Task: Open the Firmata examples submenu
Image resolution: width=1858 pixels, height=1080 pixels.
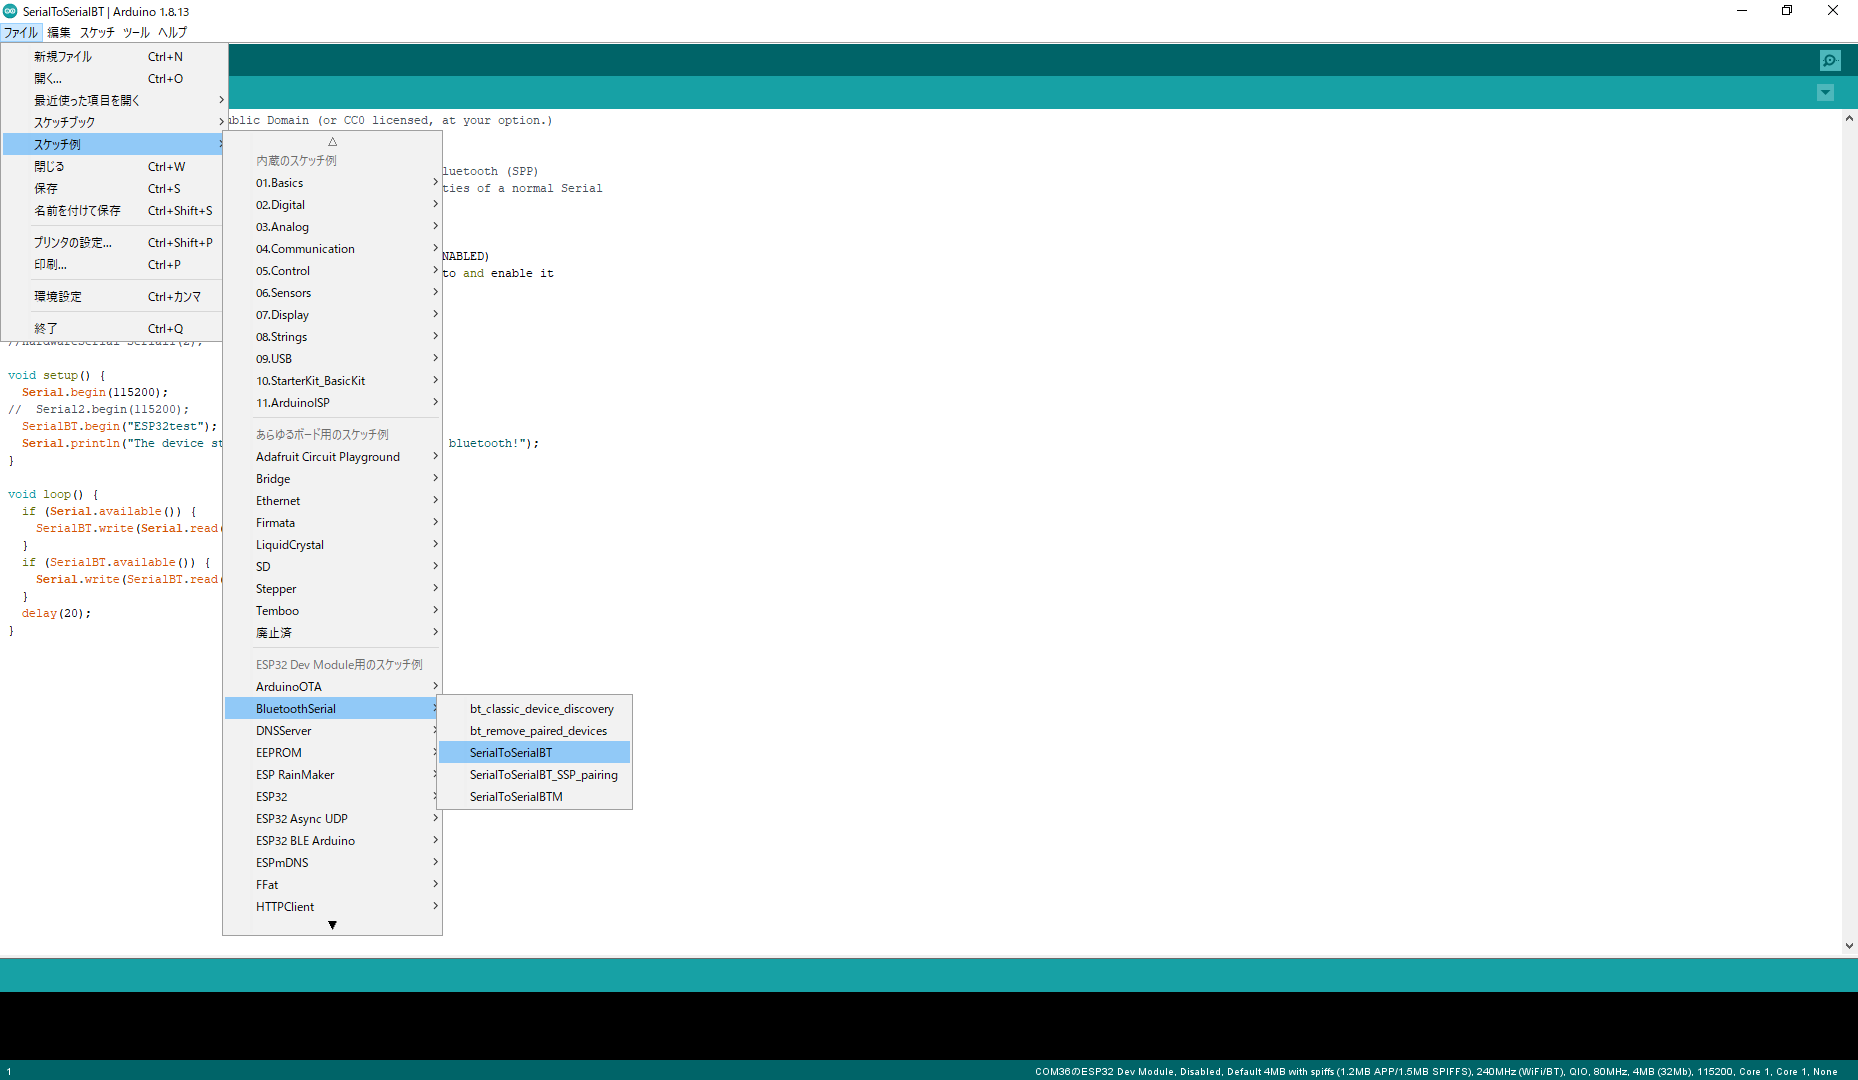Action: tap(332, 523)
